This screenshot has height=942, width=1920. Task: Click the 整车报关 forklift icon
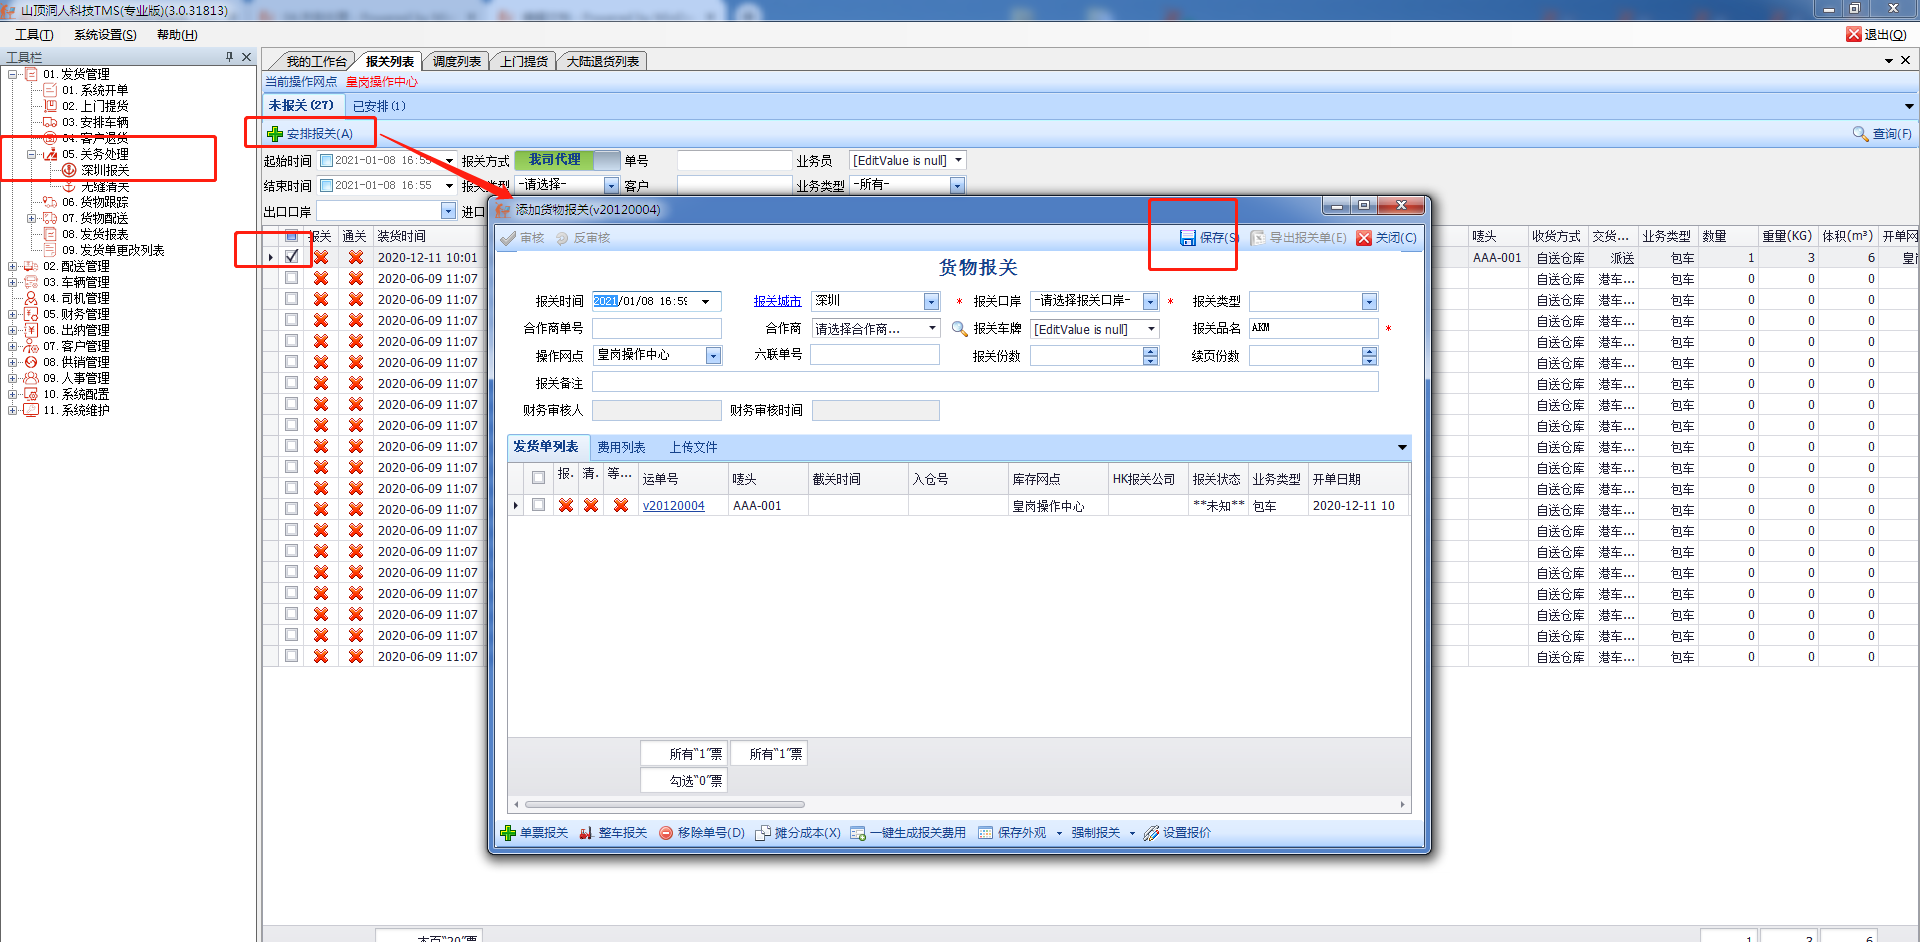coord(587,833)
